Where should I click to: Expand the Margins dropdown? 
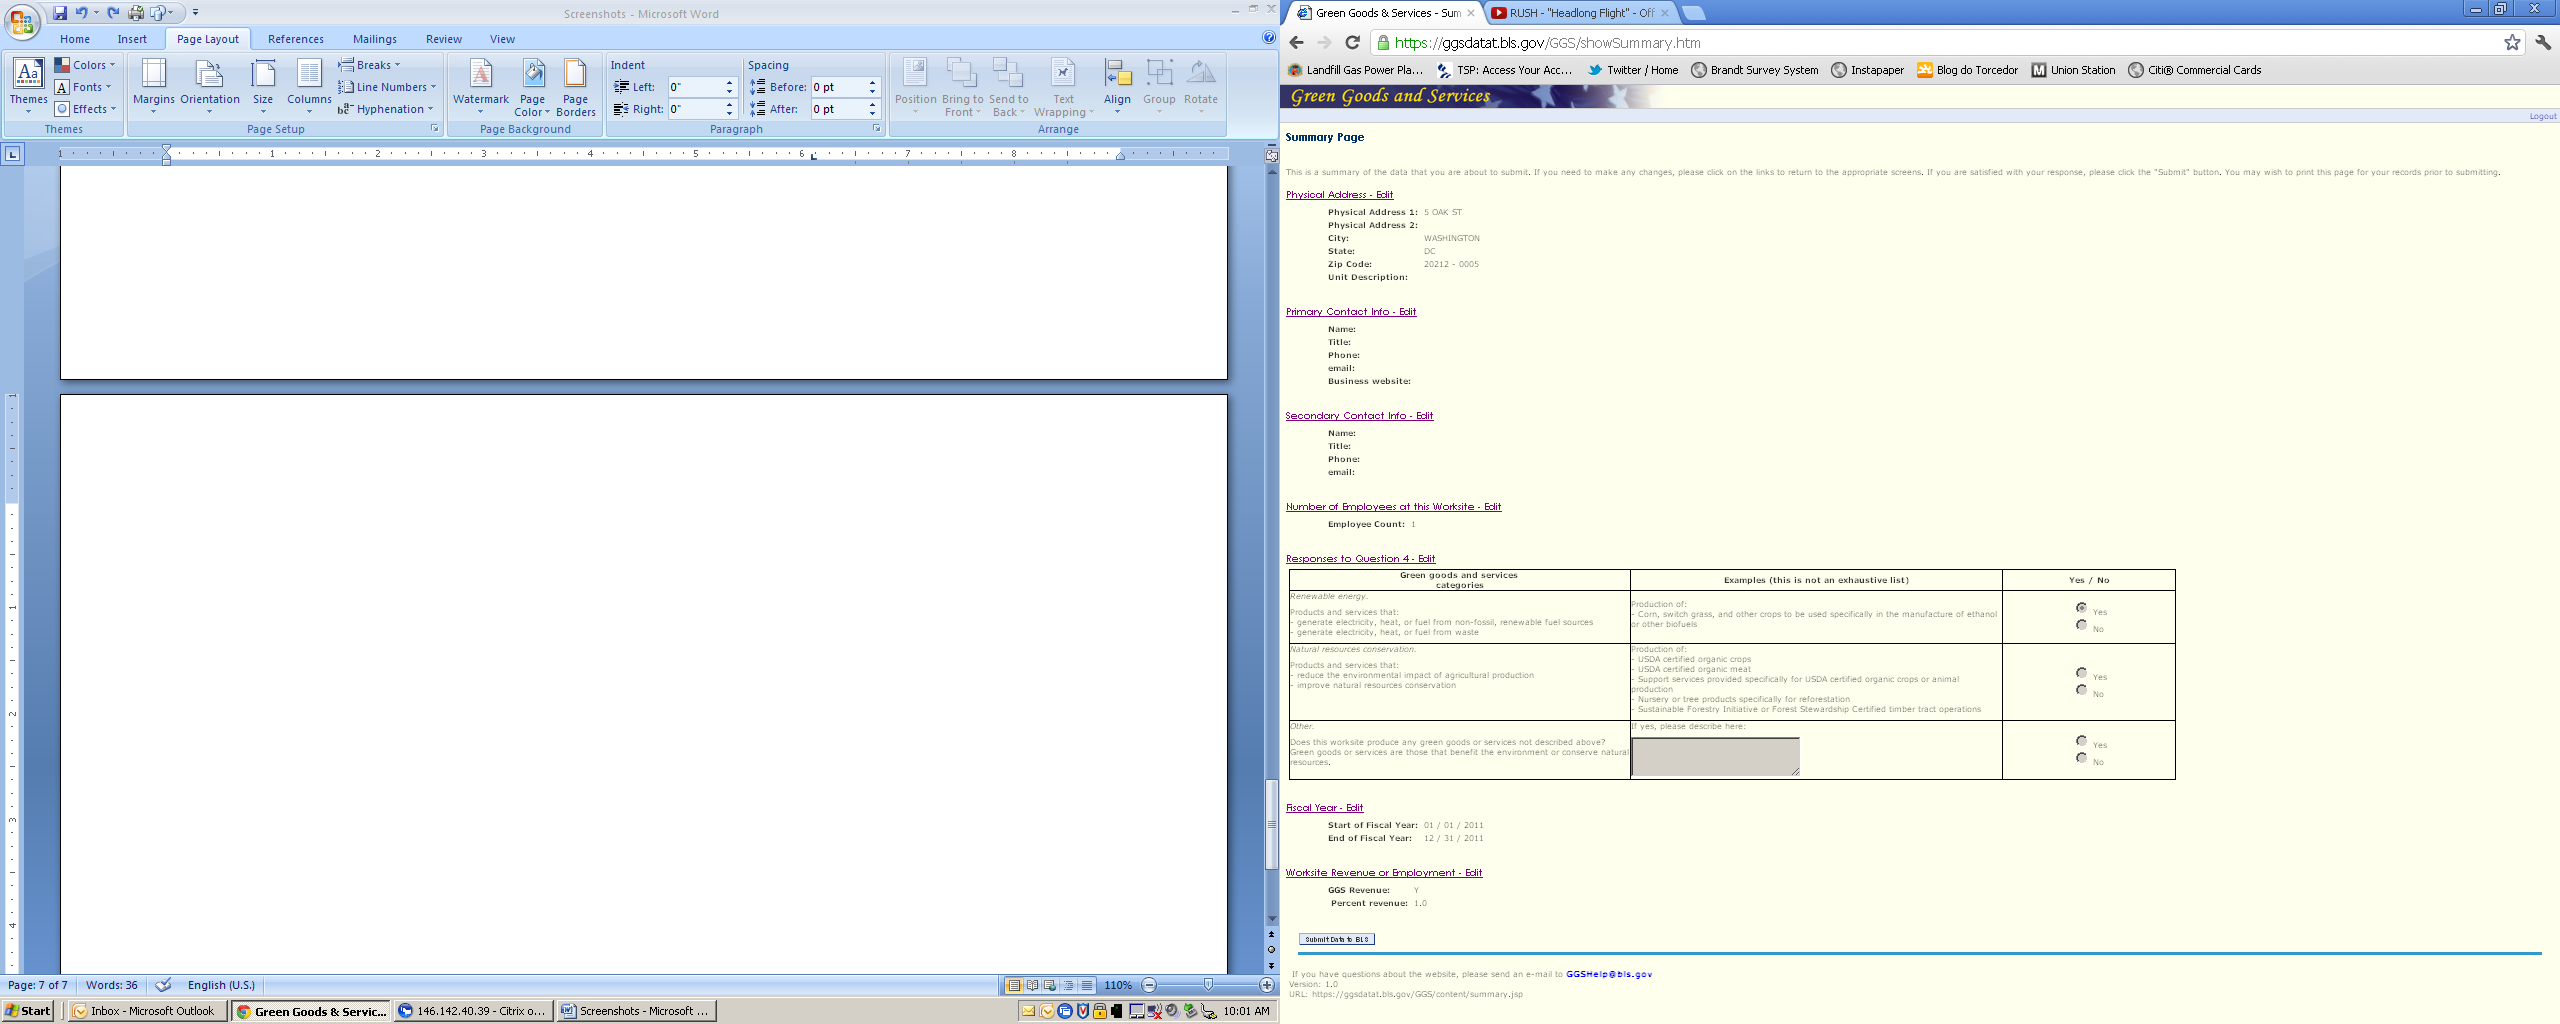(153, 86)
